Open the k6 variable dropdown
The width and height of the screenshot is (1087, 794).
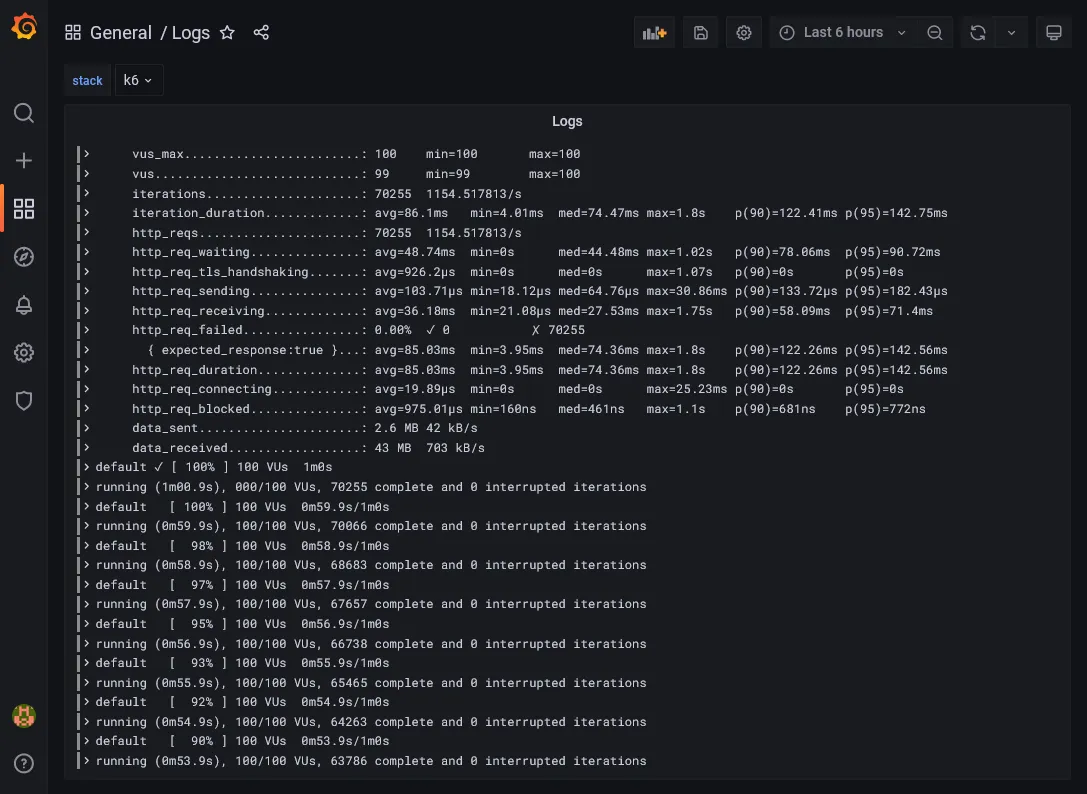[x=138, y=80]
